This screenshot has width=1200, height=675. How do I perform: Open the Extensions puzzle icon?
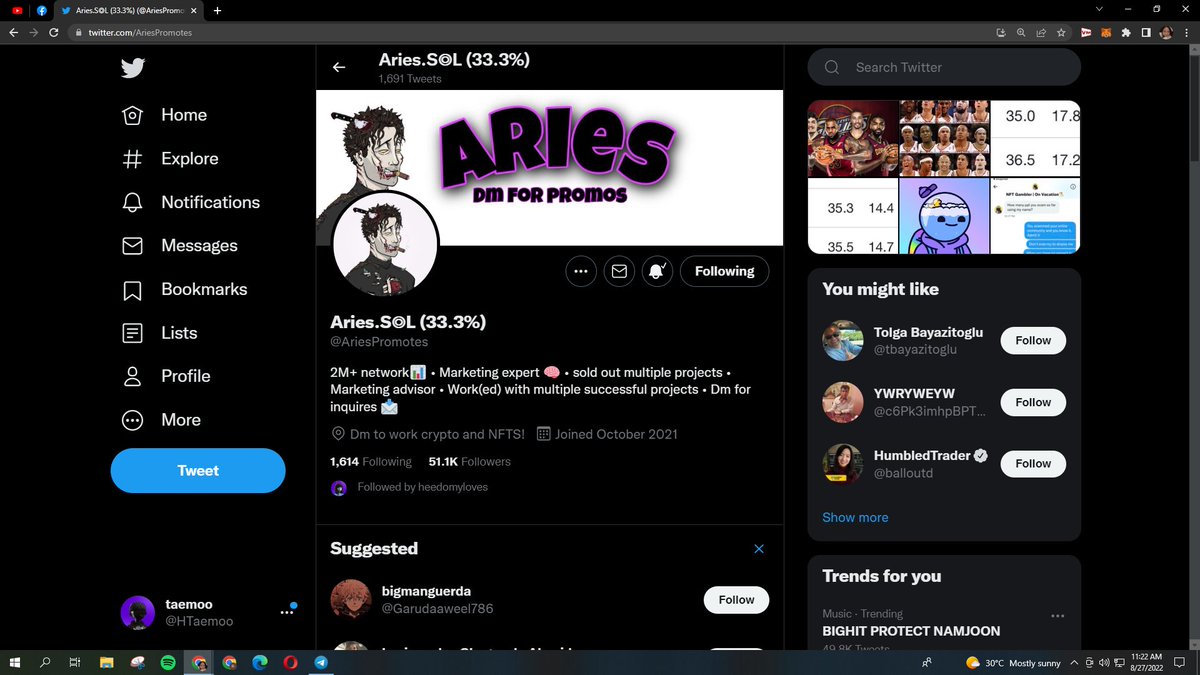click(1126, 32)
